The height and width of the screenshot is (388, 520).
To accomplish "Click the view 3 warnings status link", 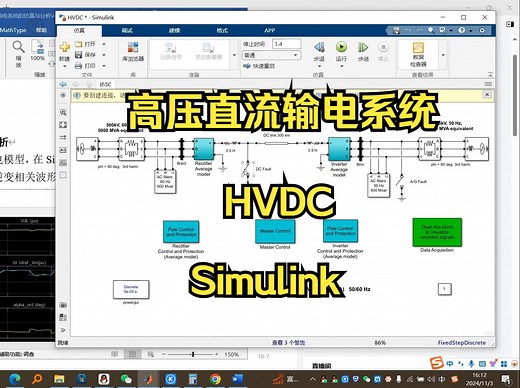I will (x=288, y=342).
